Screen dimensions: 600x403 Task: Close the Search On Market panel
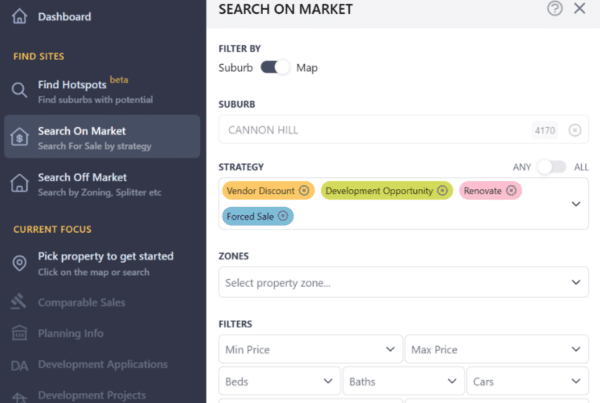[580, 9]
